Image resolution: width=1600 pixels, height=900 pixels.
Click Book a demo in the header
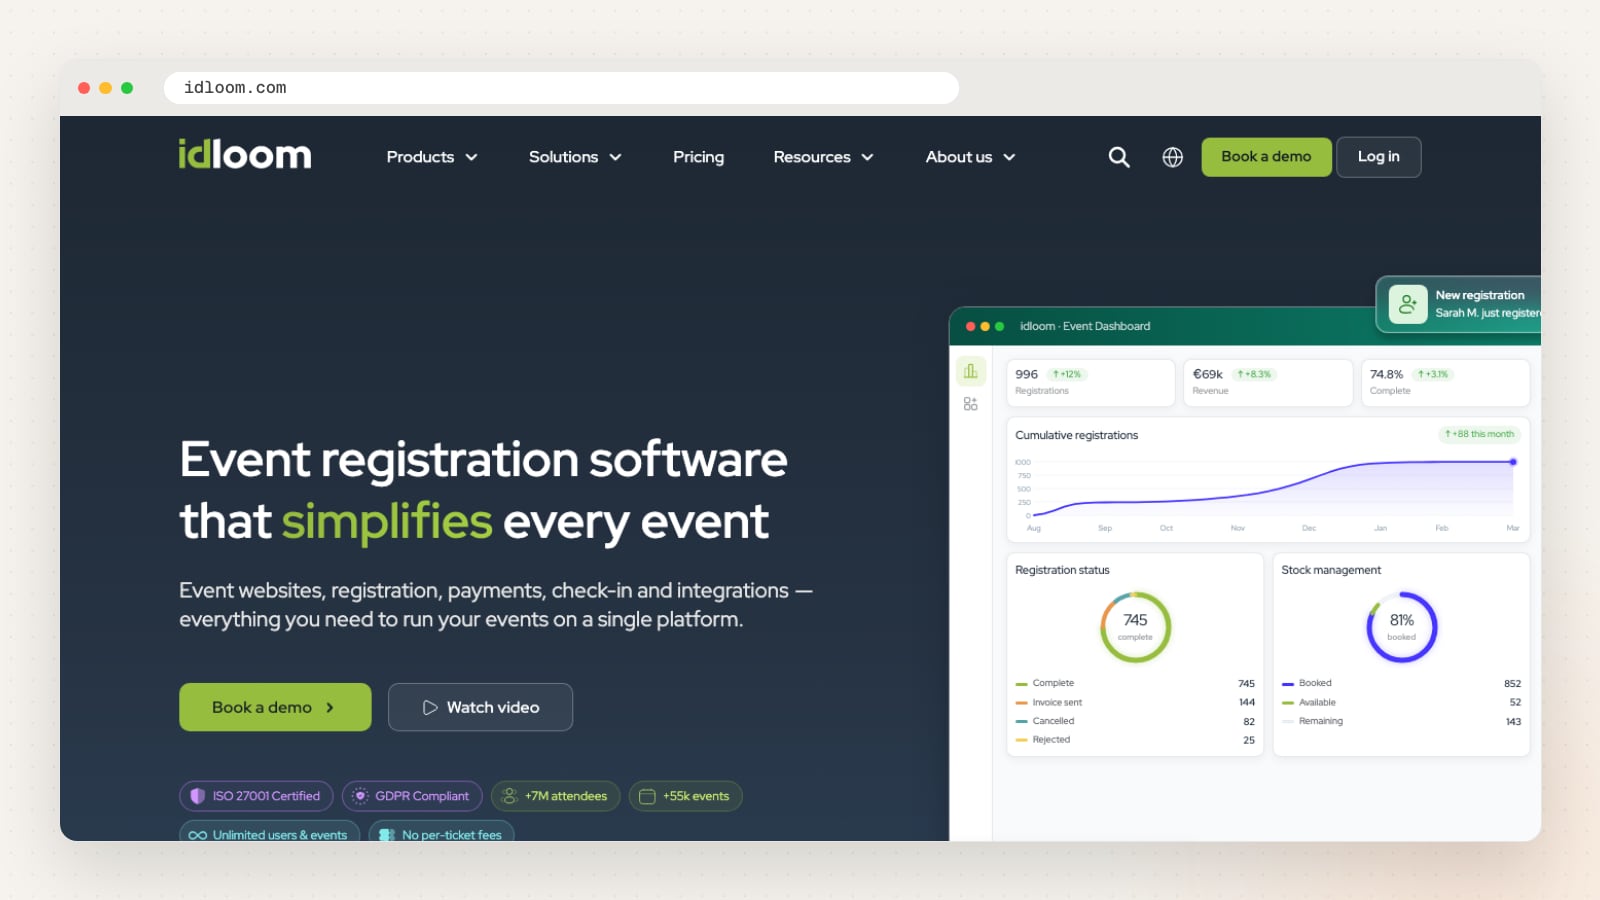click(x=1266, y=157)
